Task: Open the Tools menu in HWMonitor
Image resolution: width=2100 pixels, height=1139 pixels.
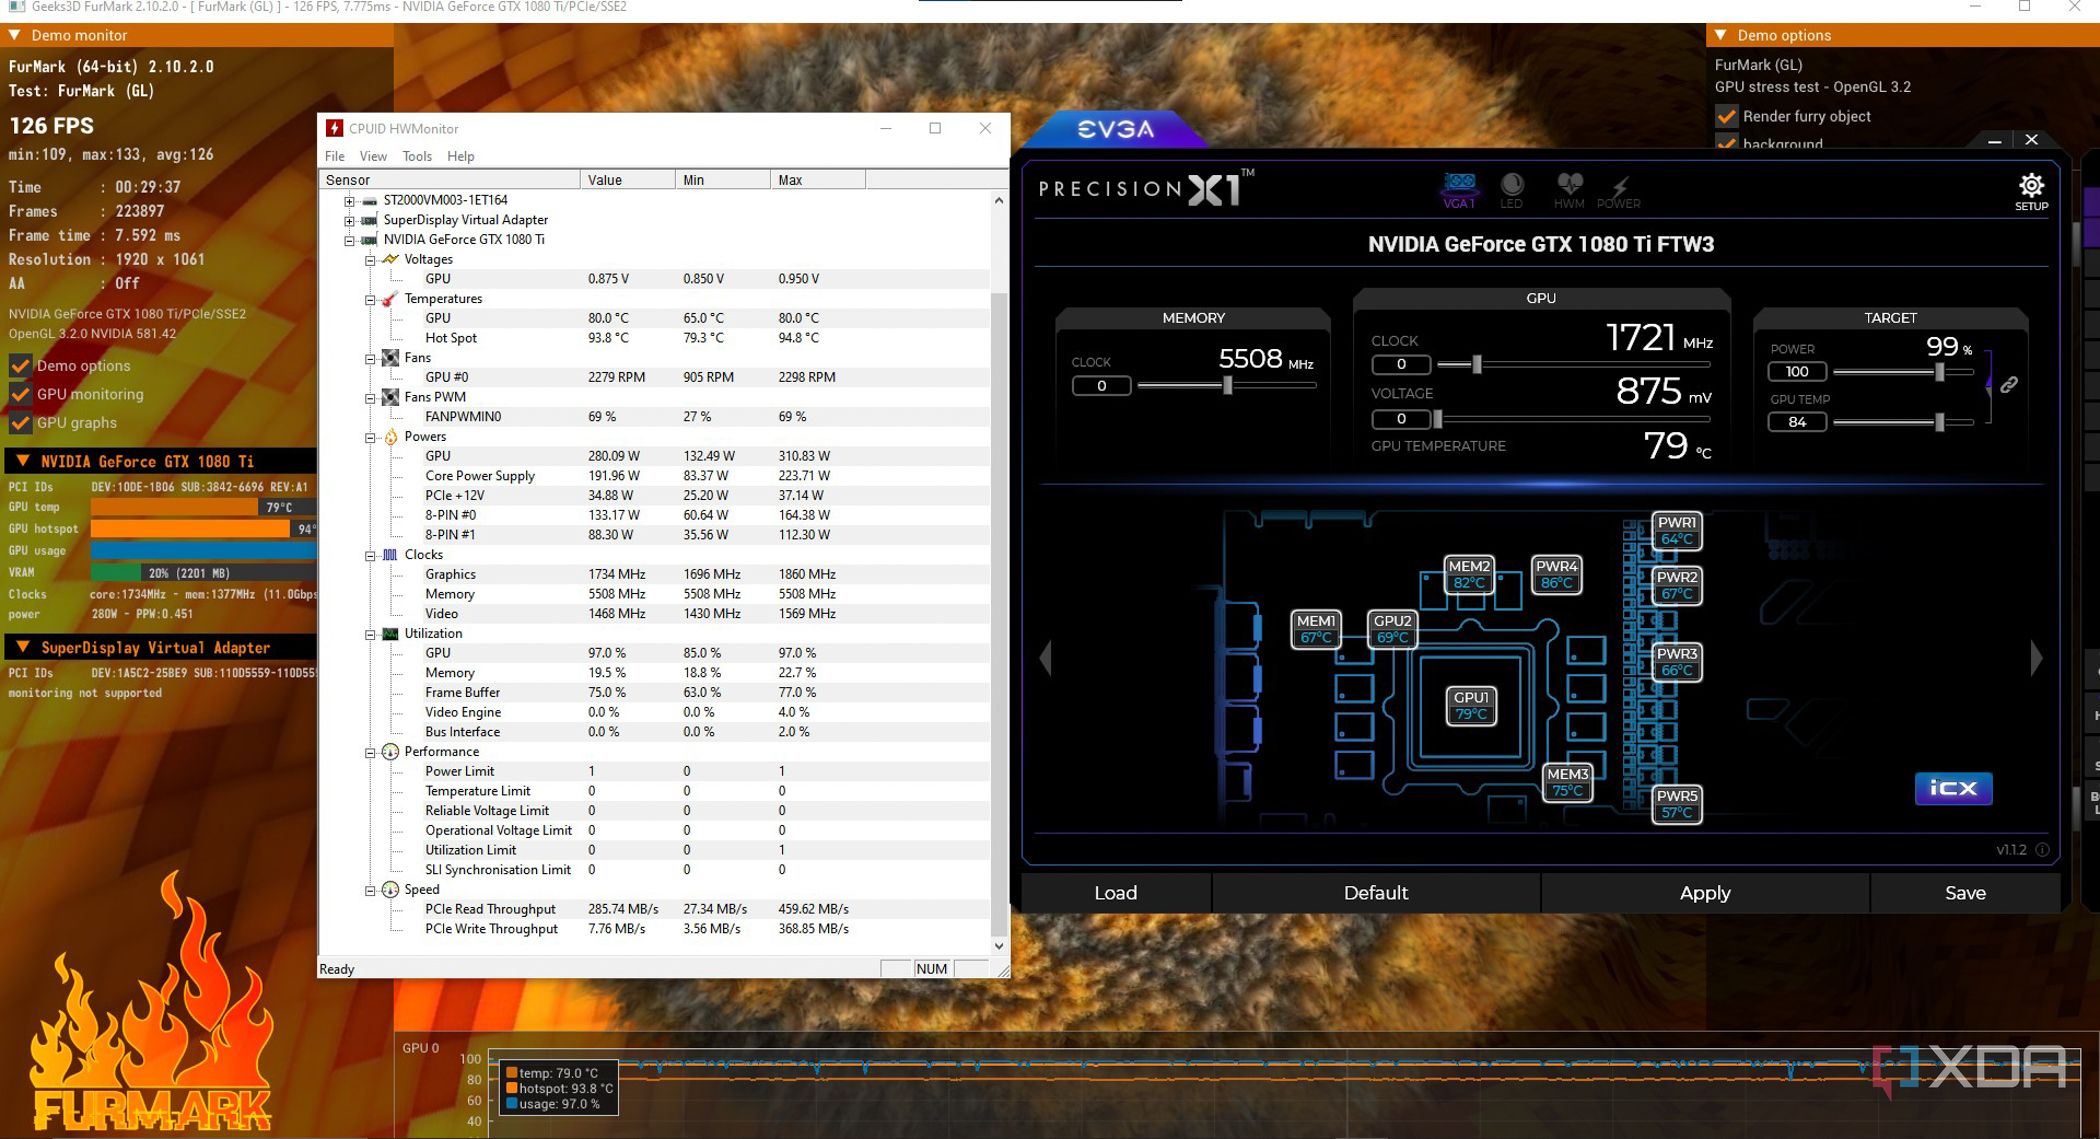Action: coord(417,156)
